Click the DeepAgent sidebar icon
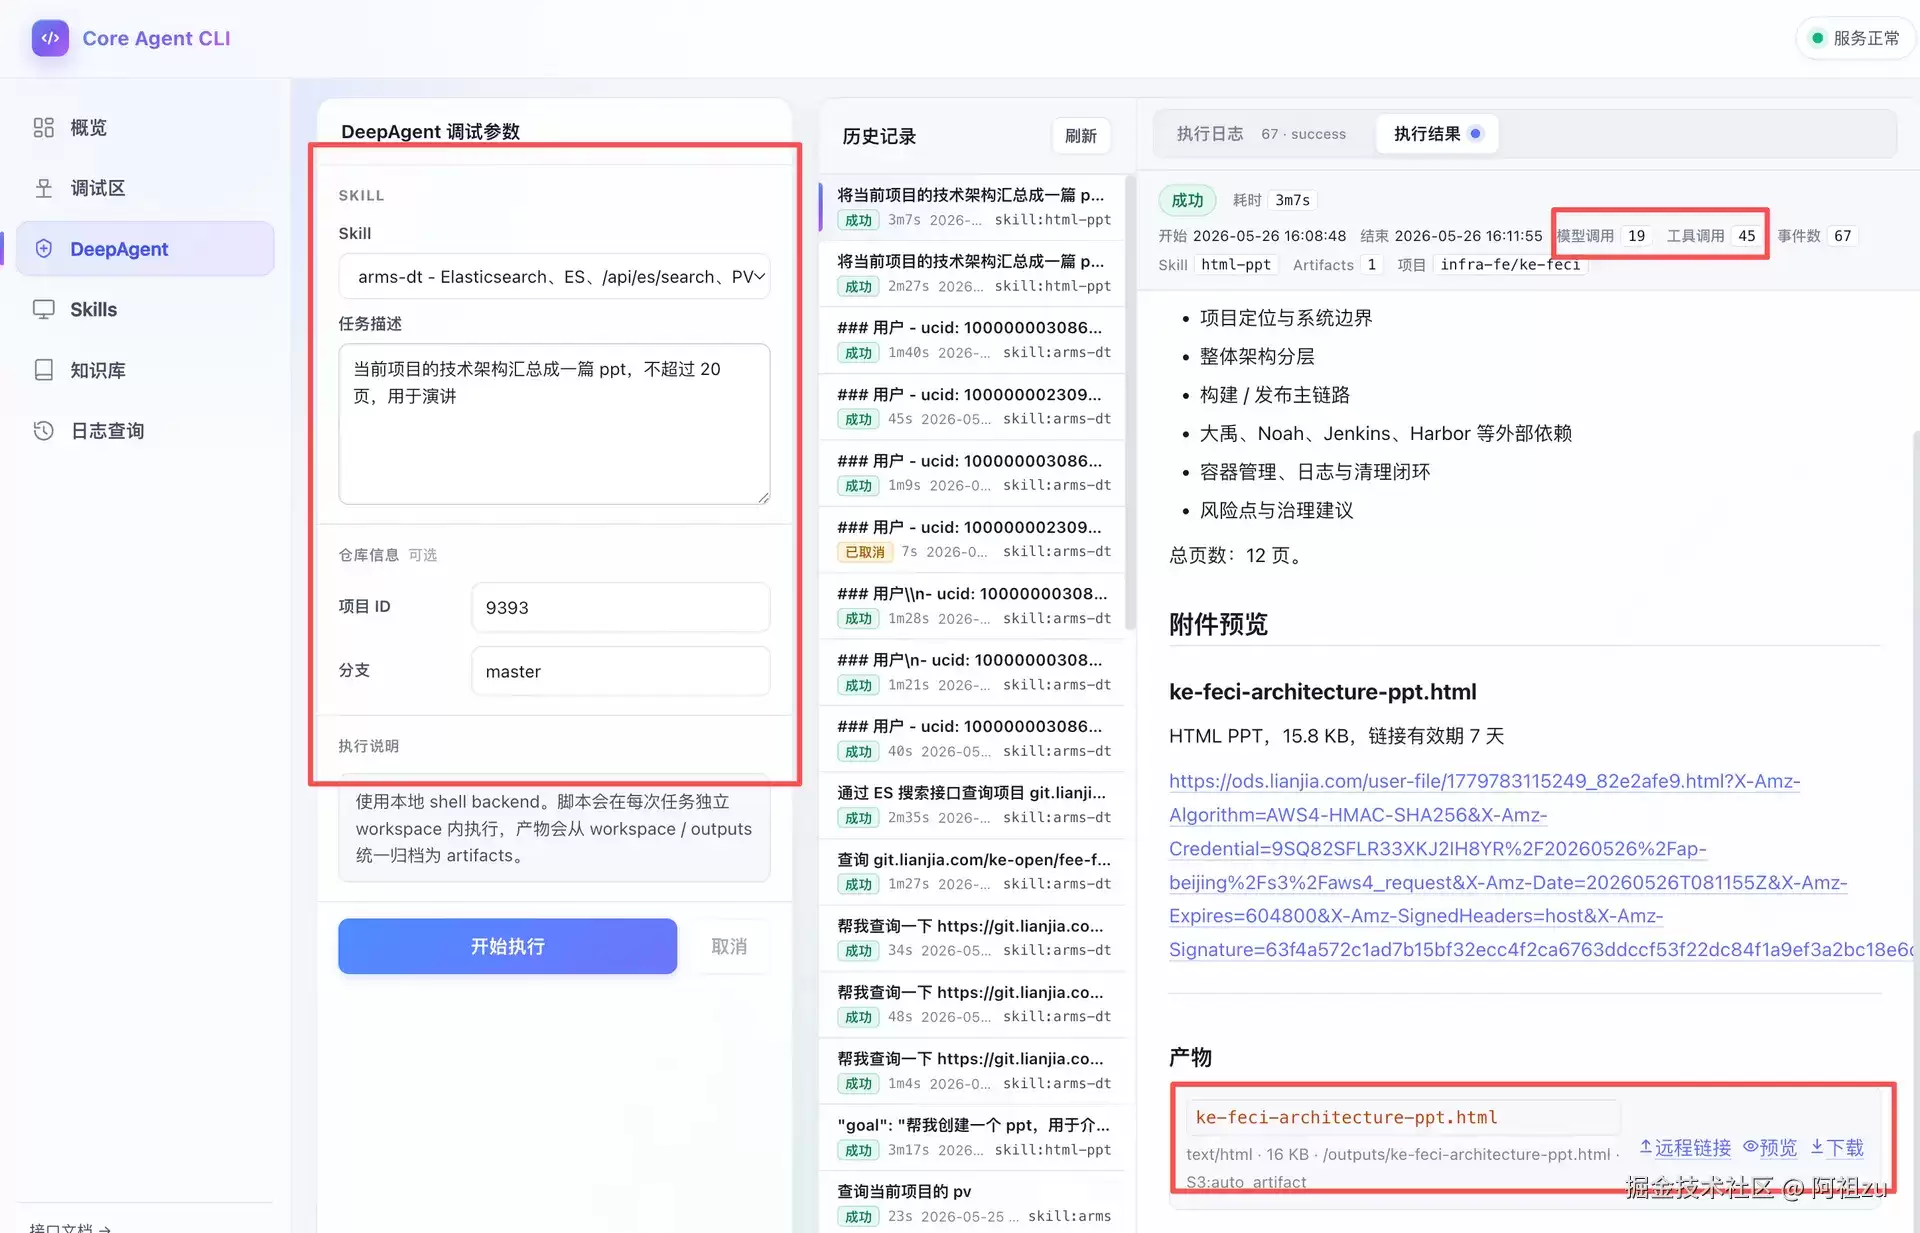 [43, 248]
